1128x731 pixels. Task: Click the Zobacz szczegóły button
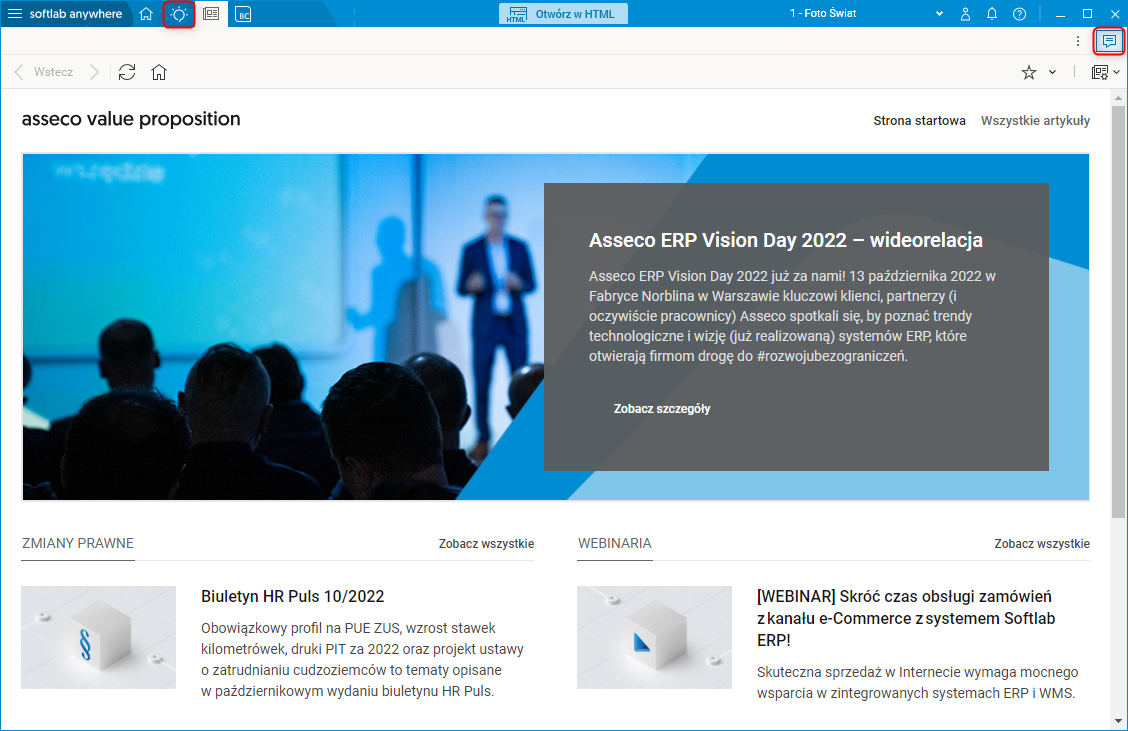pyautogui.click(x=662, y=409)
